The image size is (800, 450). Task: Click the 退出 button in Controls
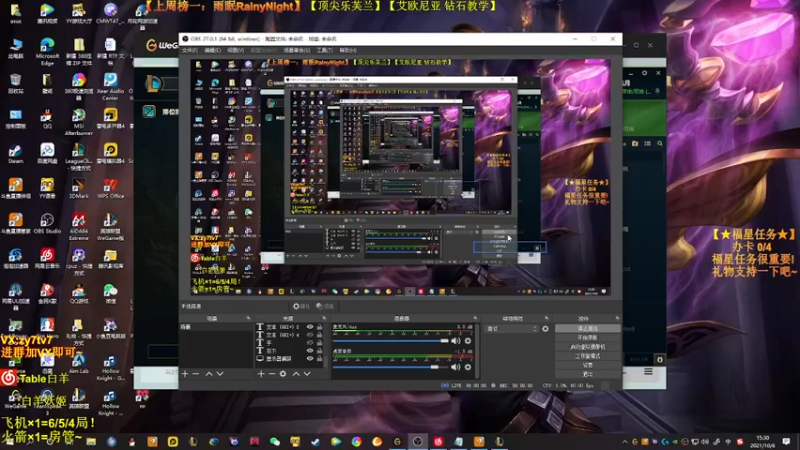(x=588, y=374)
